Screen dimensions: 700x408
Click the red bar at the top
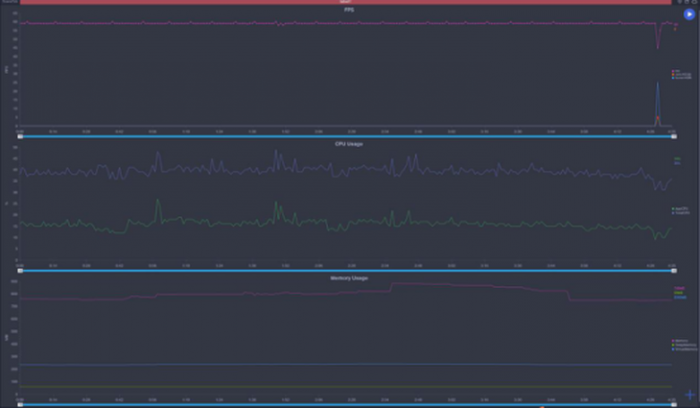345,2
